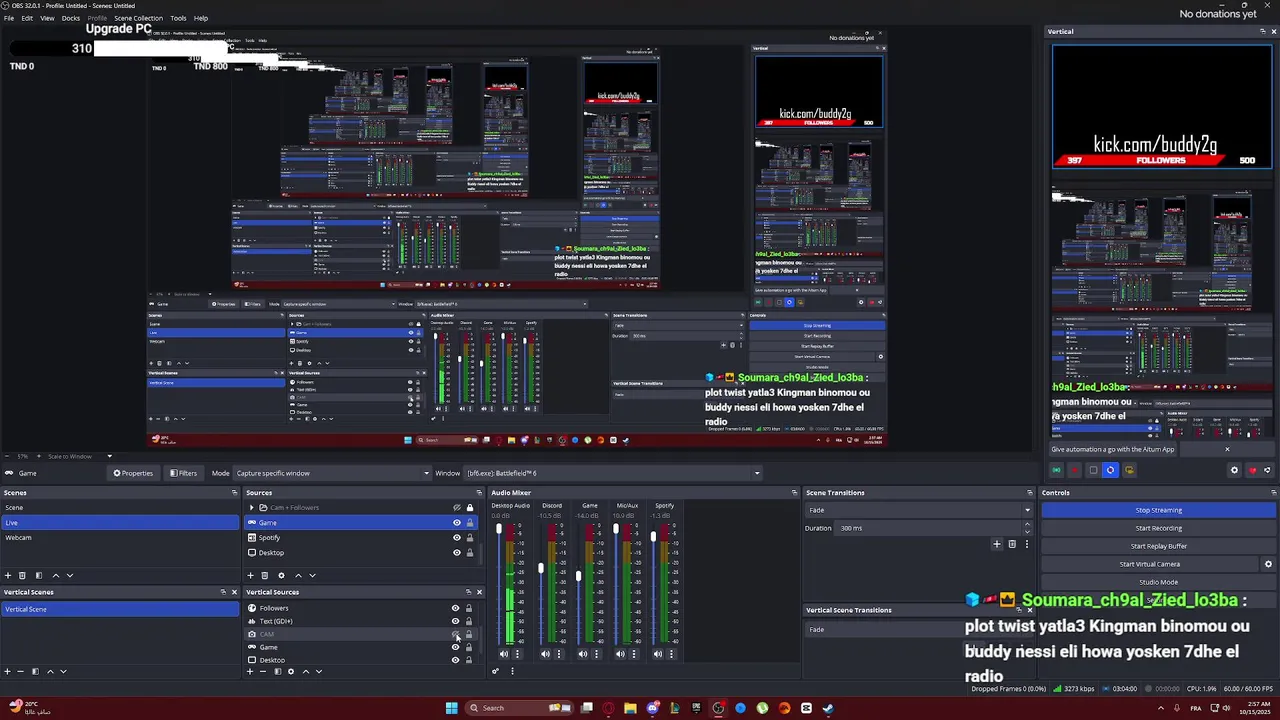Open the Edit menu
Image resolution: width=1280 pixels, height=720 pixels.
(x=27, y=18)
